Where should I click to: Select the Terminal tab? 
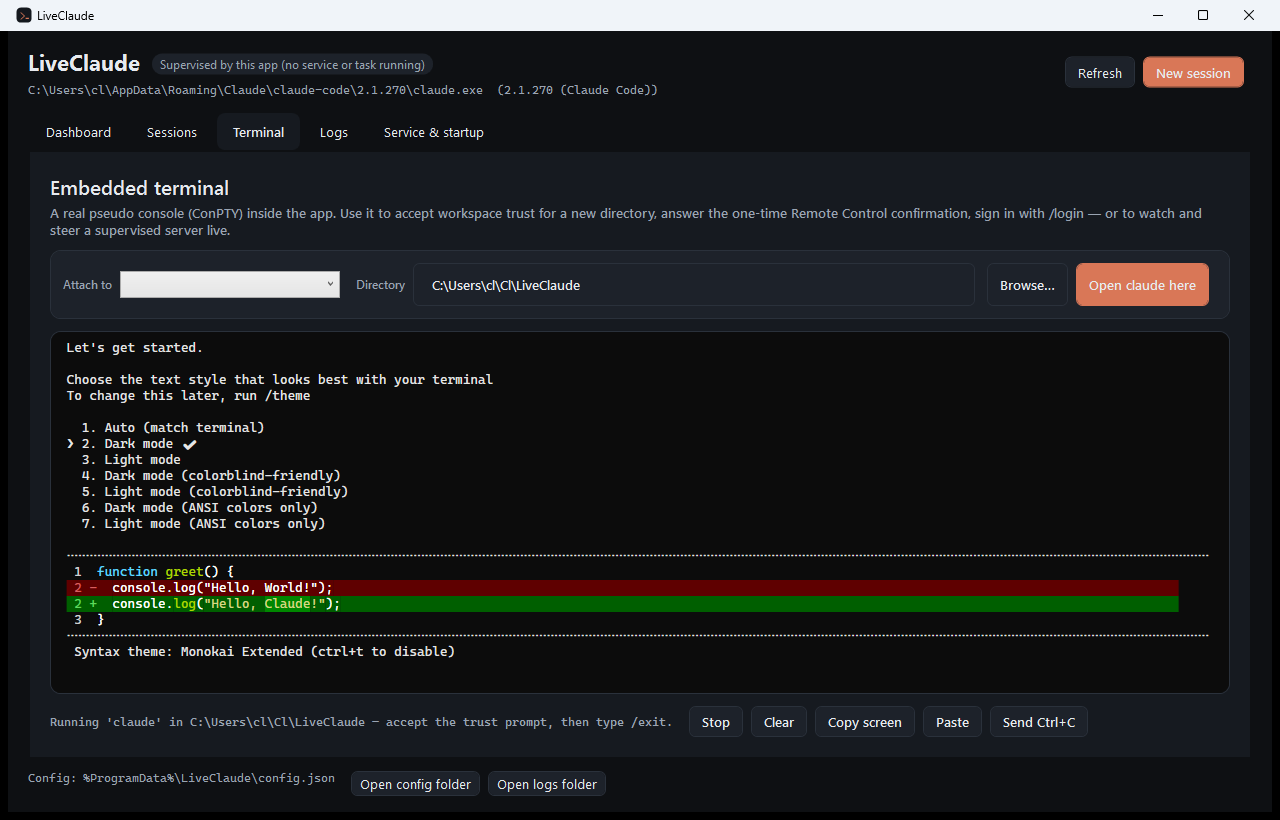(x=259, y=132)
